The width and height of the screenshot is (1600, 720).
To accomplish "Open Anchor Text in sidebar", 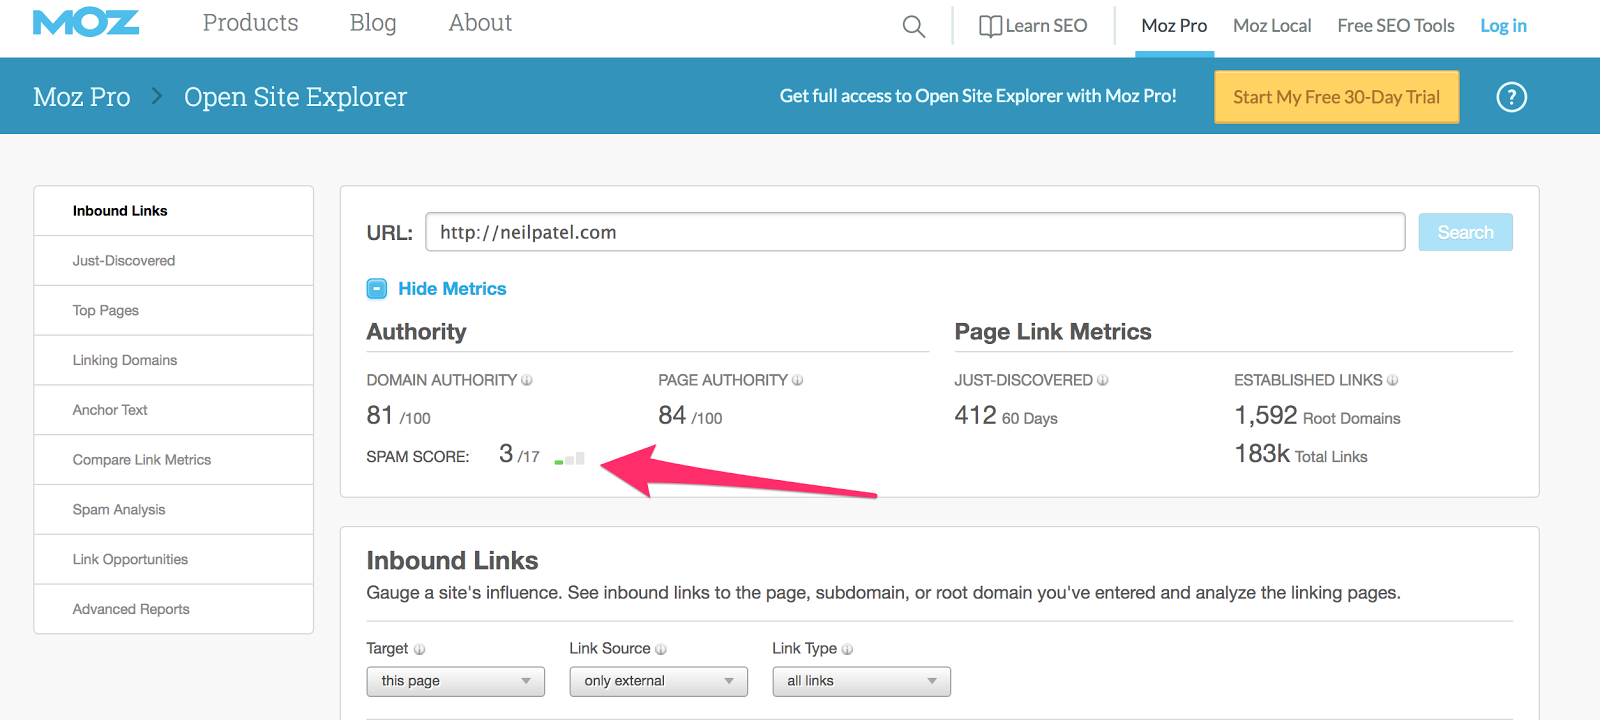I will pos(174,410).
